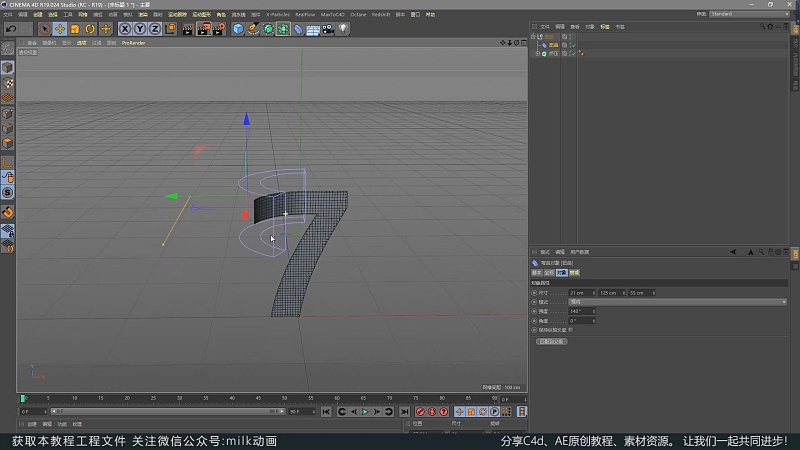
Task: Switch to Texture mode checker icon
Action: click(x=8, y=83)
